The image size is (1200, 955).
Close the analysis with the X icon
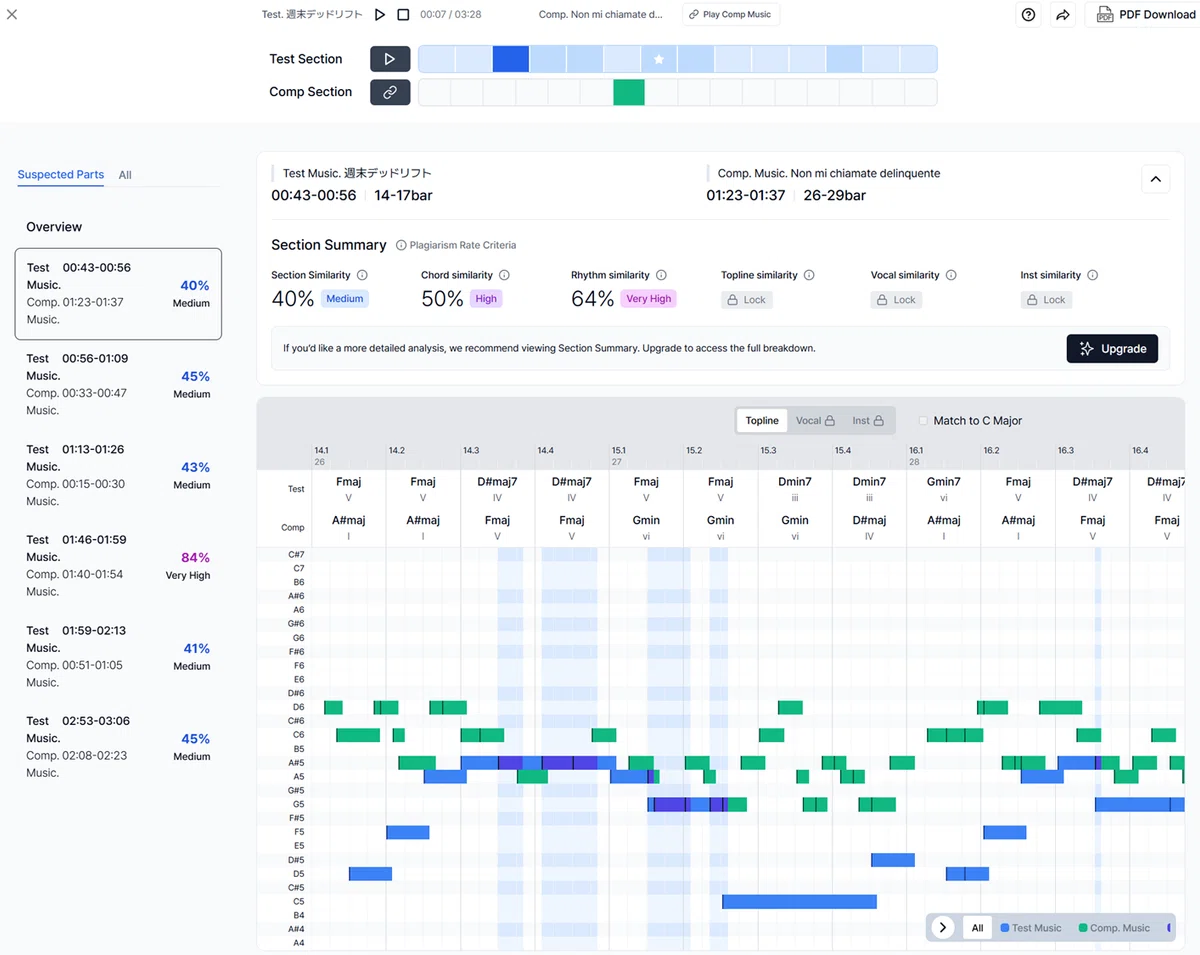(x=12, y=14)
